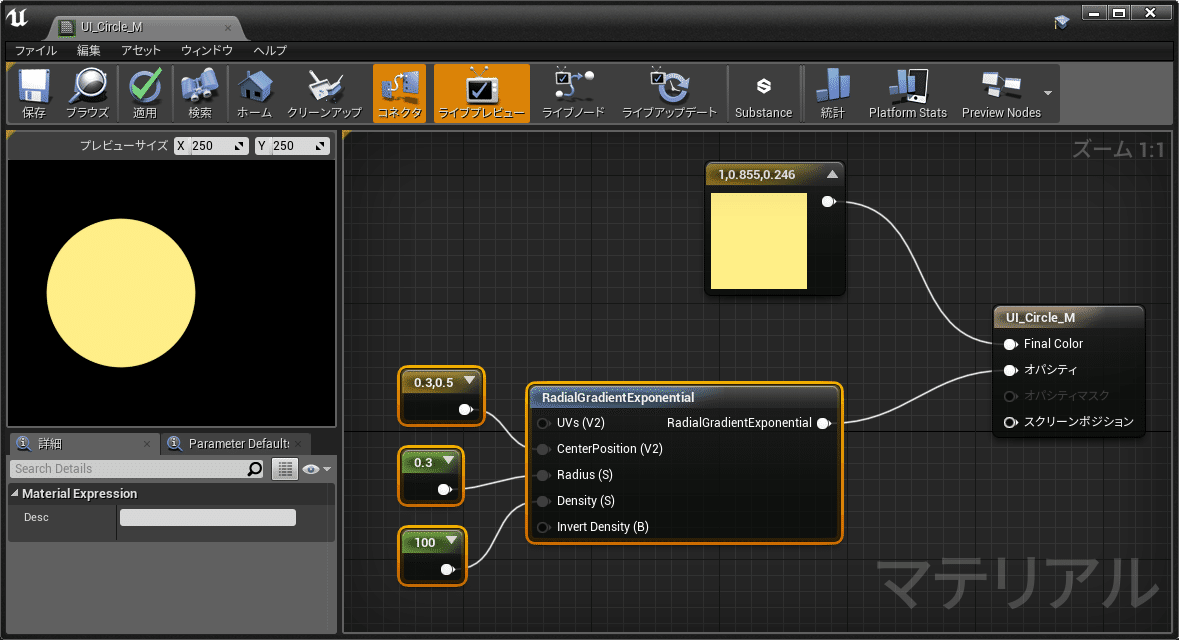Close the Parameter Defaults tab
The image size is (1179, 640).
point(299,444)
